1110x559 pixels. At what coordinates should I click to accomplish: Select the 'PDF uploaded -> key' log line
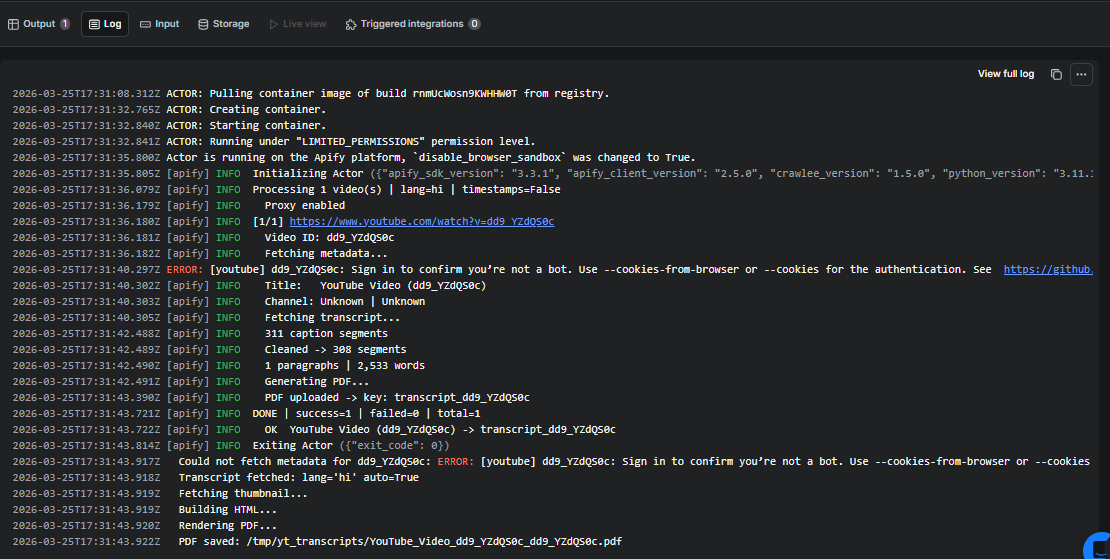pyautogui.click(x=271, y=398)
